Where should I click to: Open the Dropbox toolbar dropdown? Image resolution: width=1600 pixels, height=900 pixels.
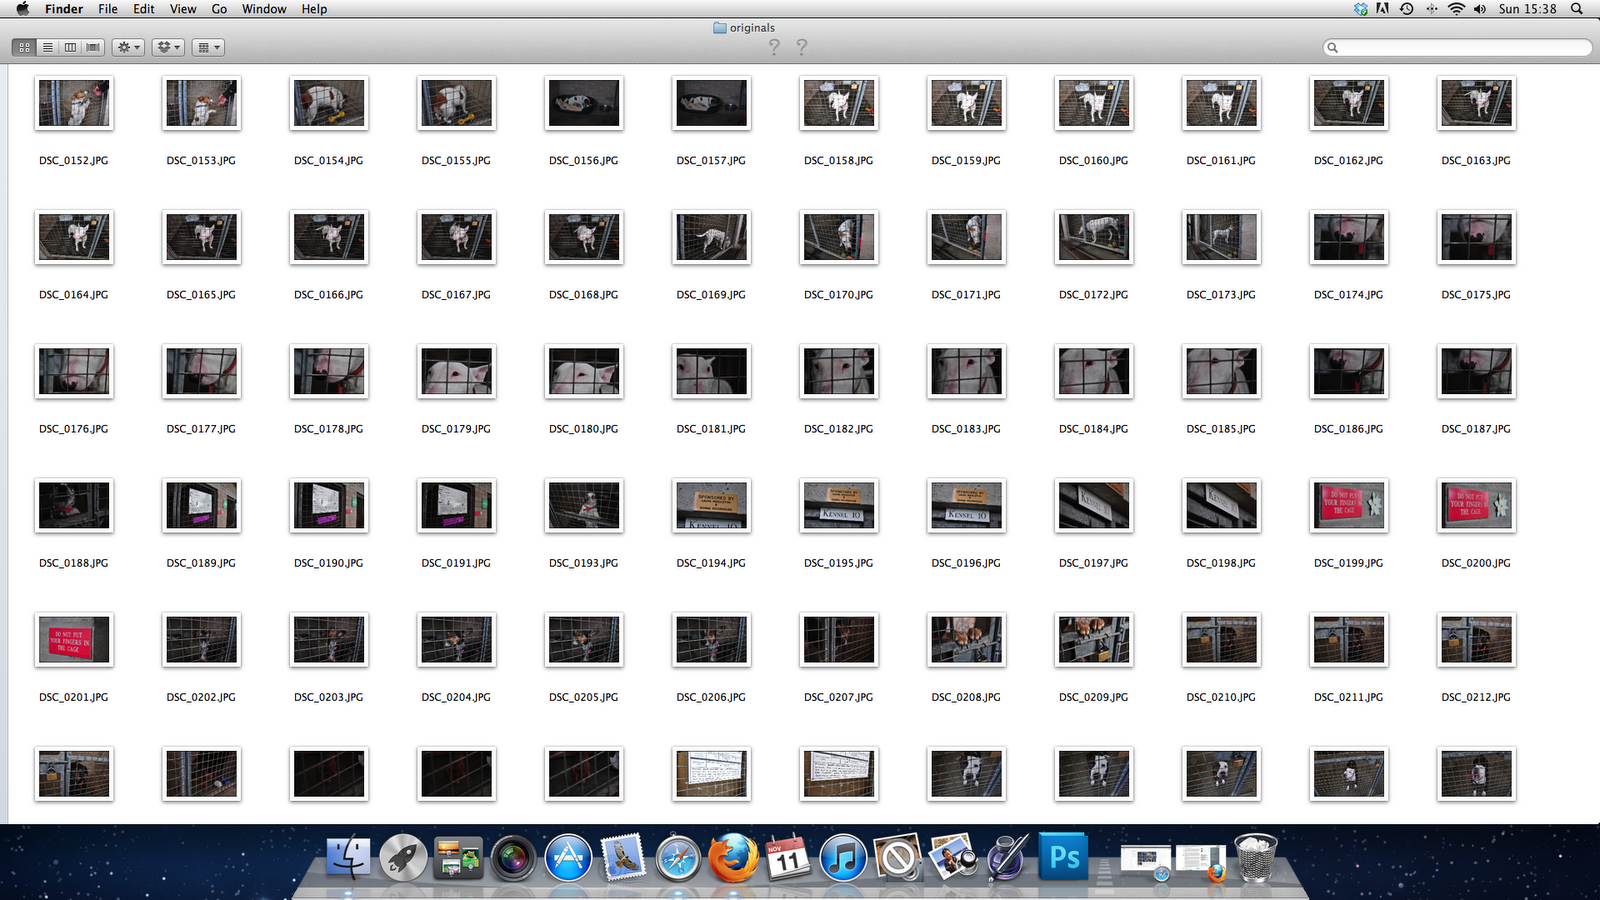167,46
